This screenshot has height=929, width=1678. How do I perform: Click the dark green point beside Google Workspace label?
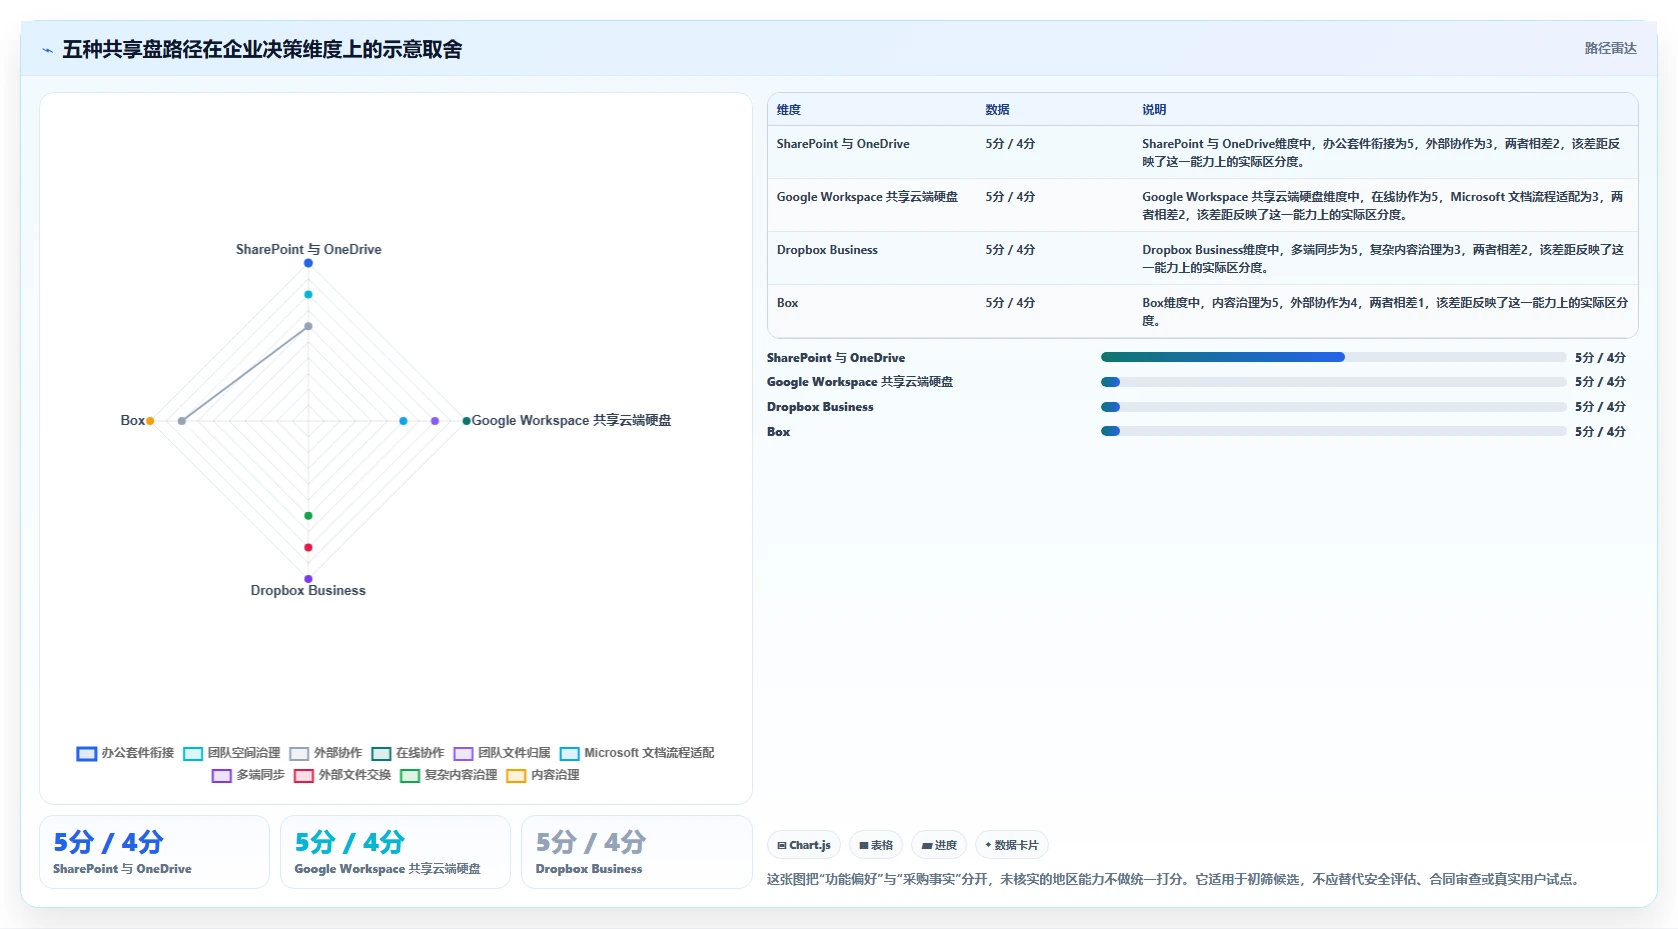(x=466, y=421)
